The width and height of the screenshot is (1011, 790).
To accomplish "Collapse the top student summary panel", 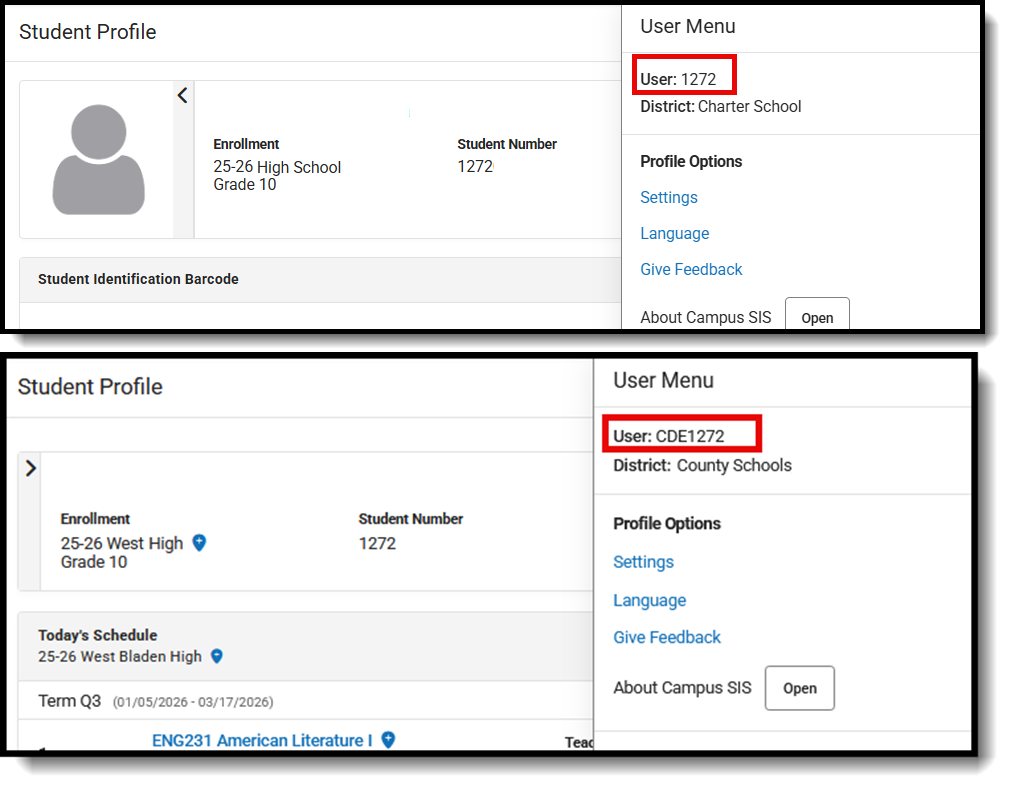I will tap(183, 95).
